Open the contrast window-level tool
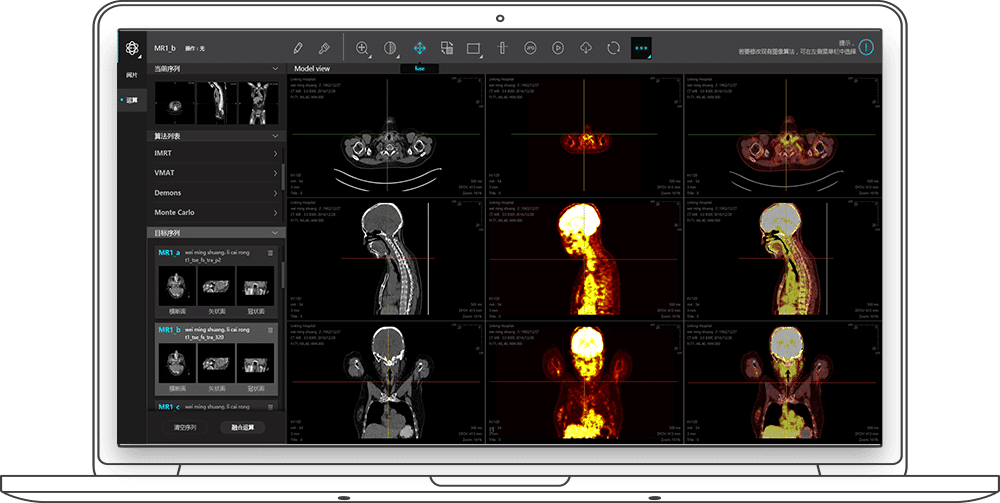This screenshot has width=1000, height=503. coord(390,48)
